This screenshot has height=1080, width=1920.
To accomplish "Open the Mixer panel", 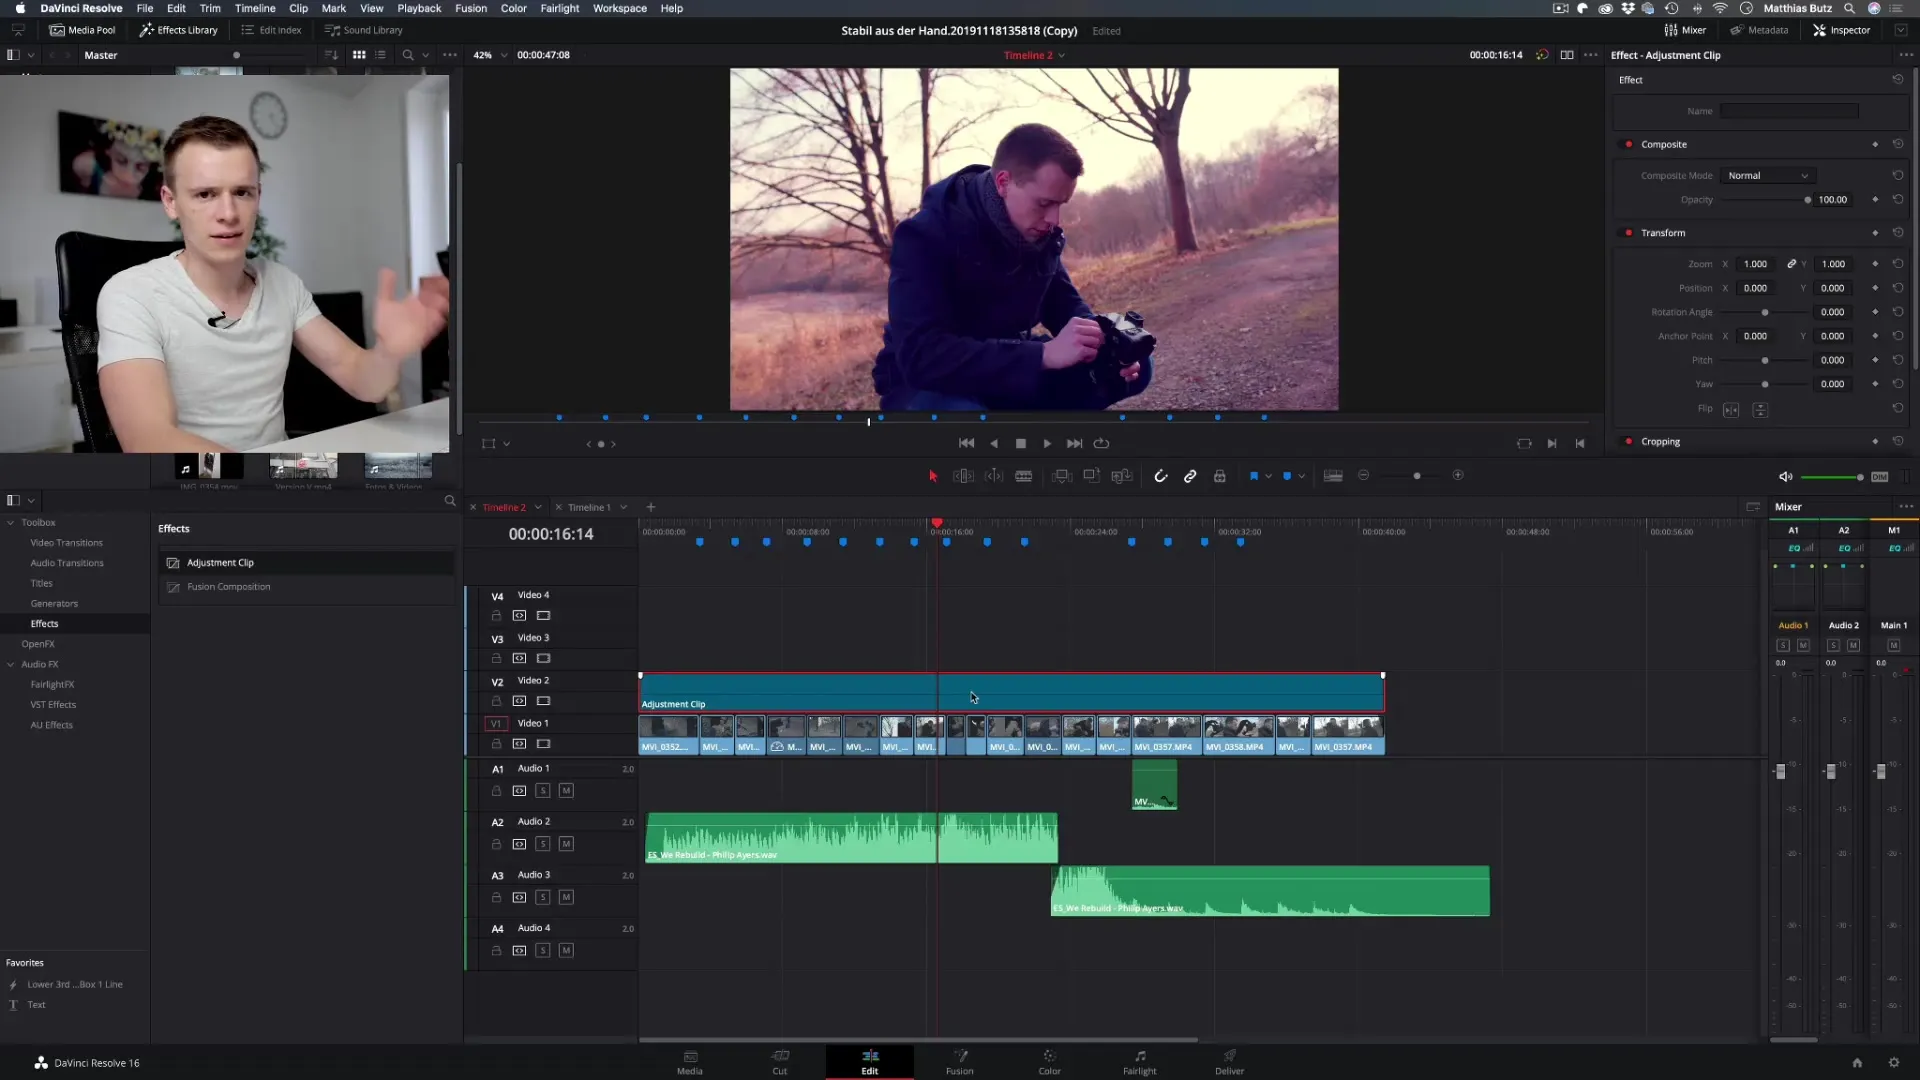I will [1685, 30].
